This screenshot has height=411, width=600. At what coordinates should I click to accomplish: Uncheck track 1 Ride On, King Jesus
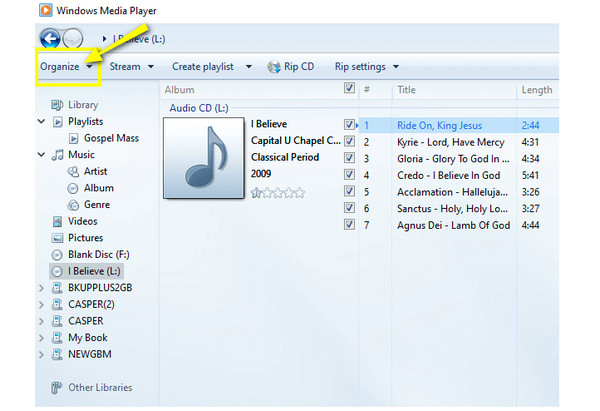tap(349, 124)
